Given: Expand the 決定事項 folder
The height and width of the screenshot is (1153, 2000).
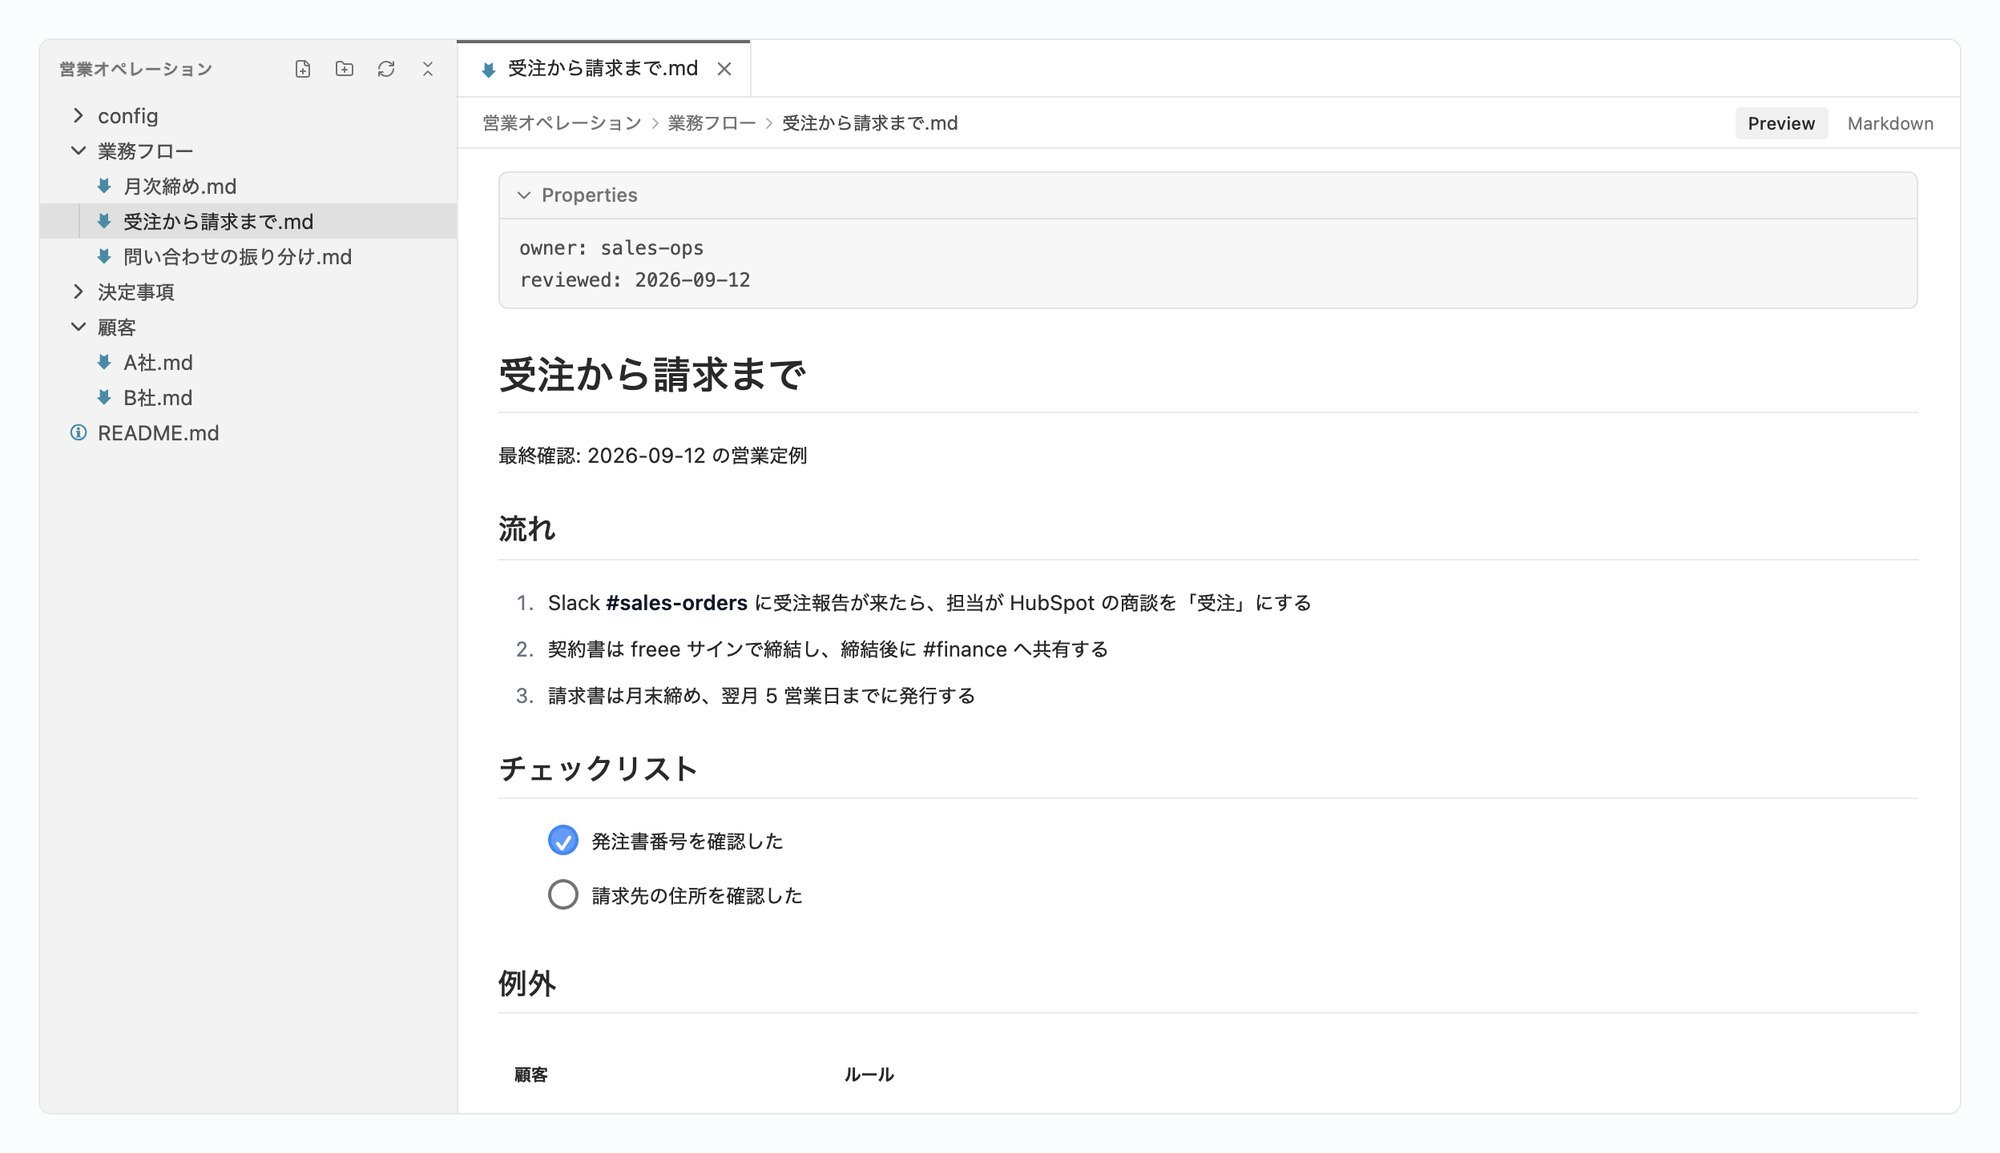Looking at the screenshot, I should pyautogui.click(x=78, y=292).
